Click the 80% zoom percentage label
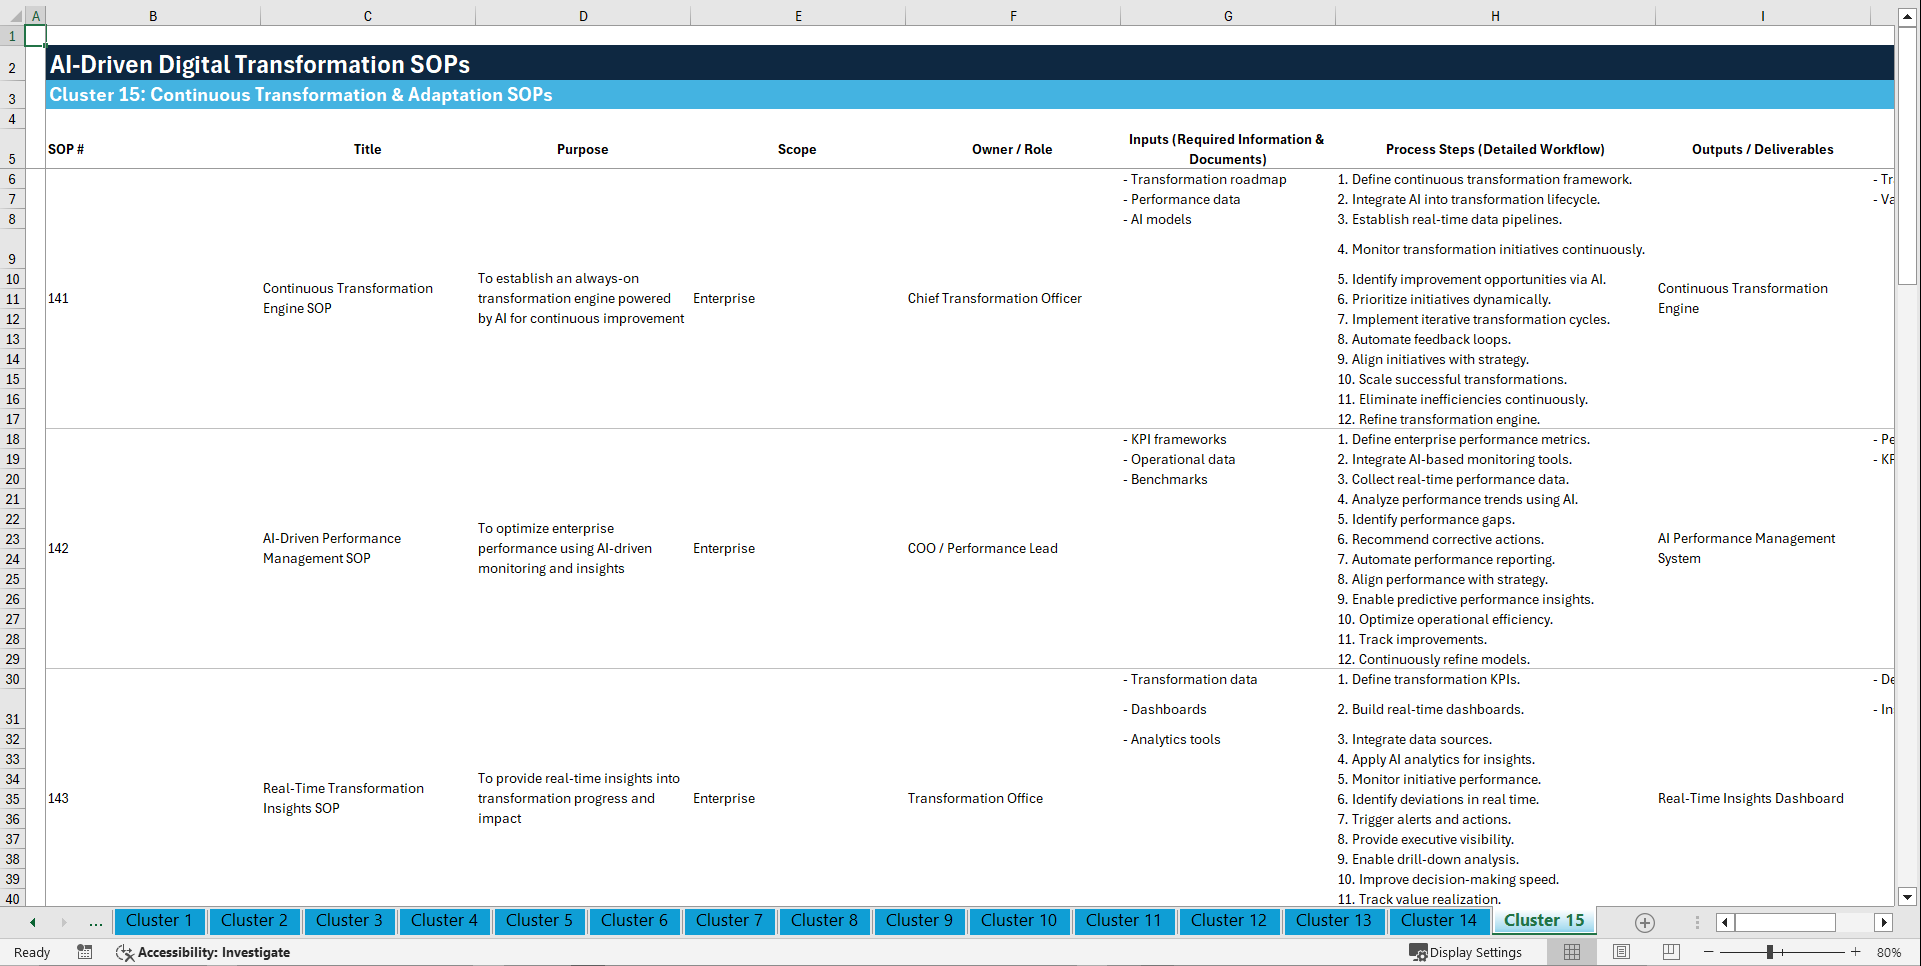This screenshot has width=1921, height=966. click(x=1890, y=952)
